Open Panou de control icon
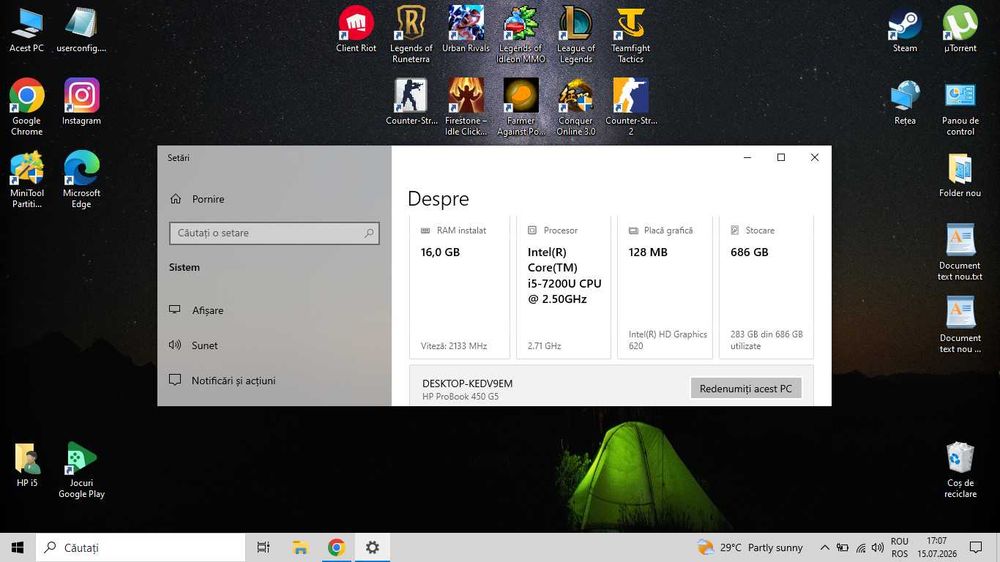The height and width of the screenshot is (562, 1000). click(x=960, y=107)
